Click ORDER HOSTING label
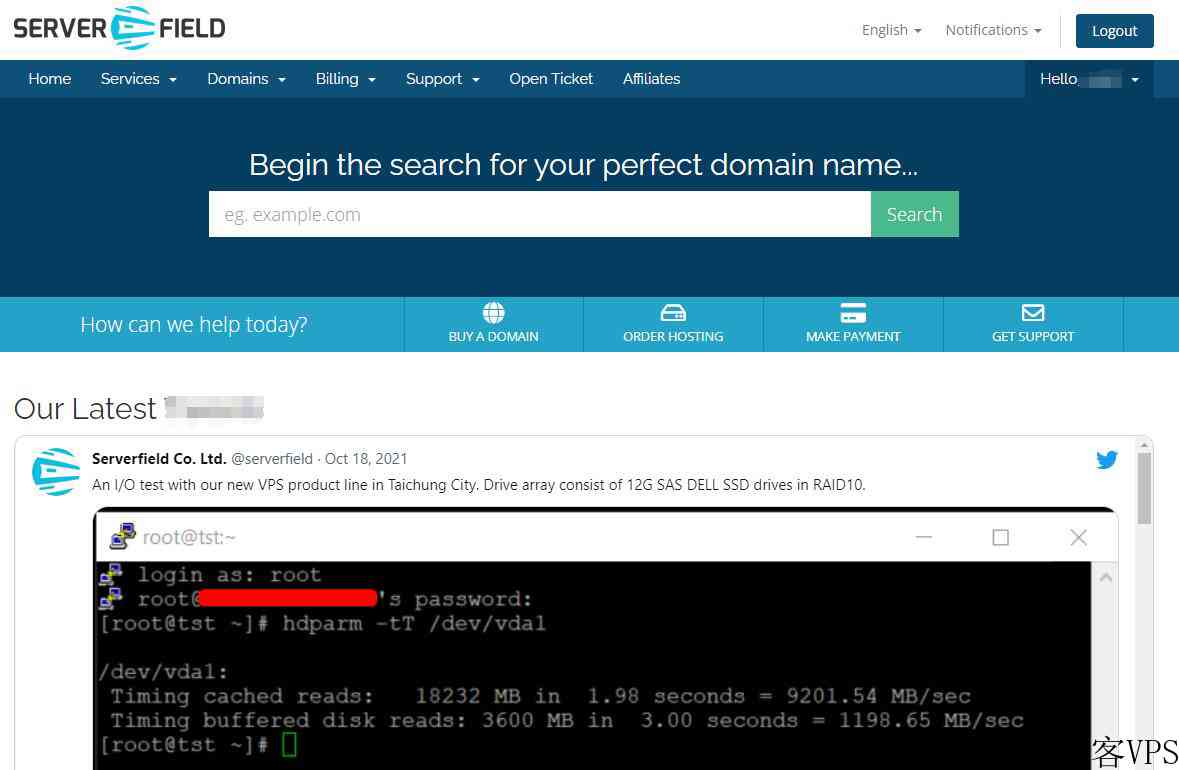This screenshot has width=1179, height=770. pyautogui.click(x=673, y=337)
